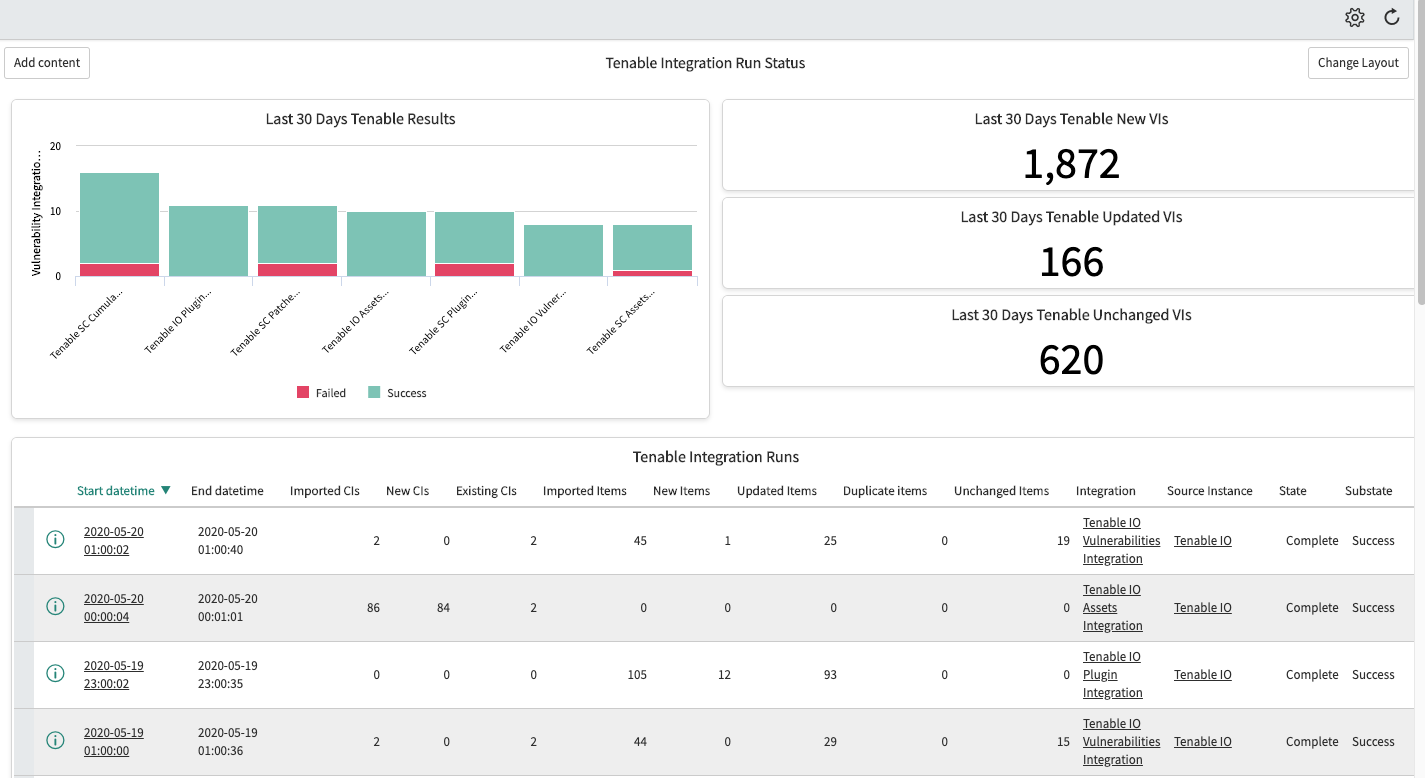This screenshot has width=1425, height=778.
Task: Open the 2020-05-20 01:00:02 start datetime link
Action: 114,540
